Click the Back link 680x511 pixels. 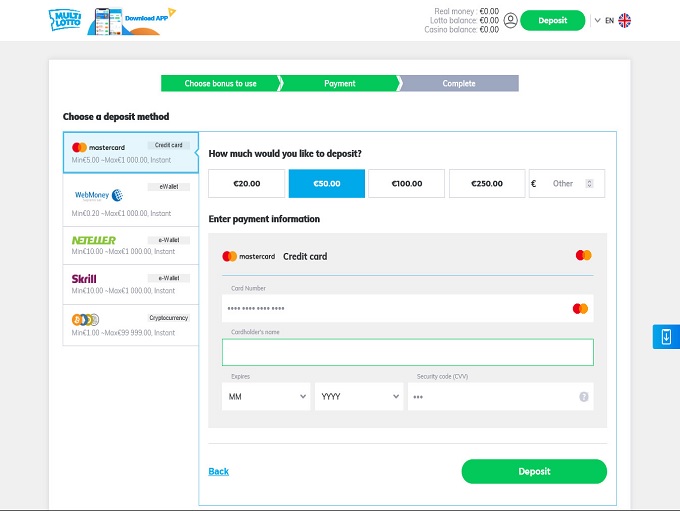coord(218,471)
